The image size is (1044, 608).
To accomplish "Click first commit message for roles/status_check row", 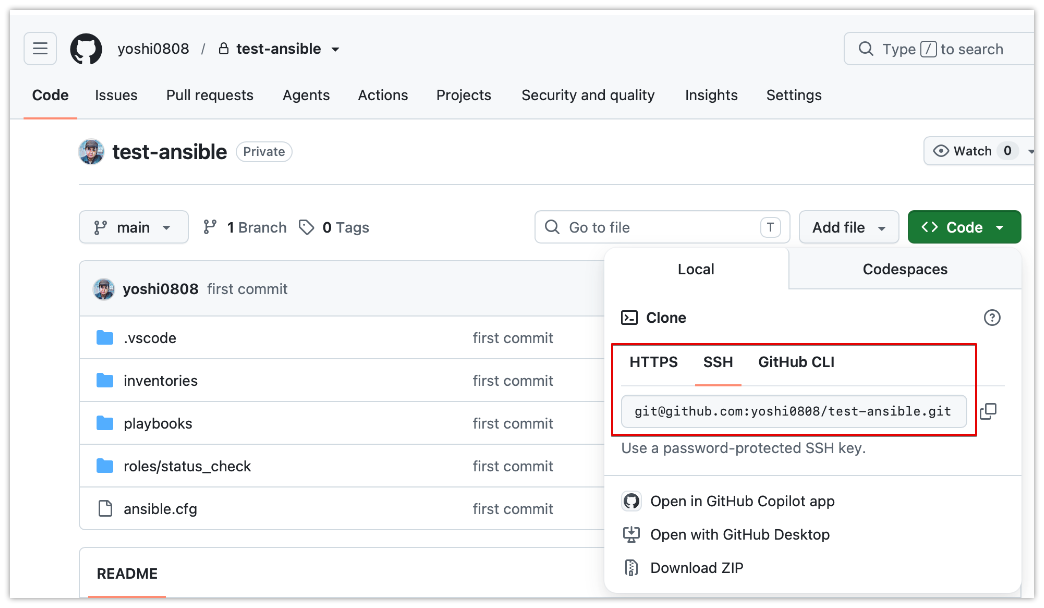I will [x=513, y=466].
